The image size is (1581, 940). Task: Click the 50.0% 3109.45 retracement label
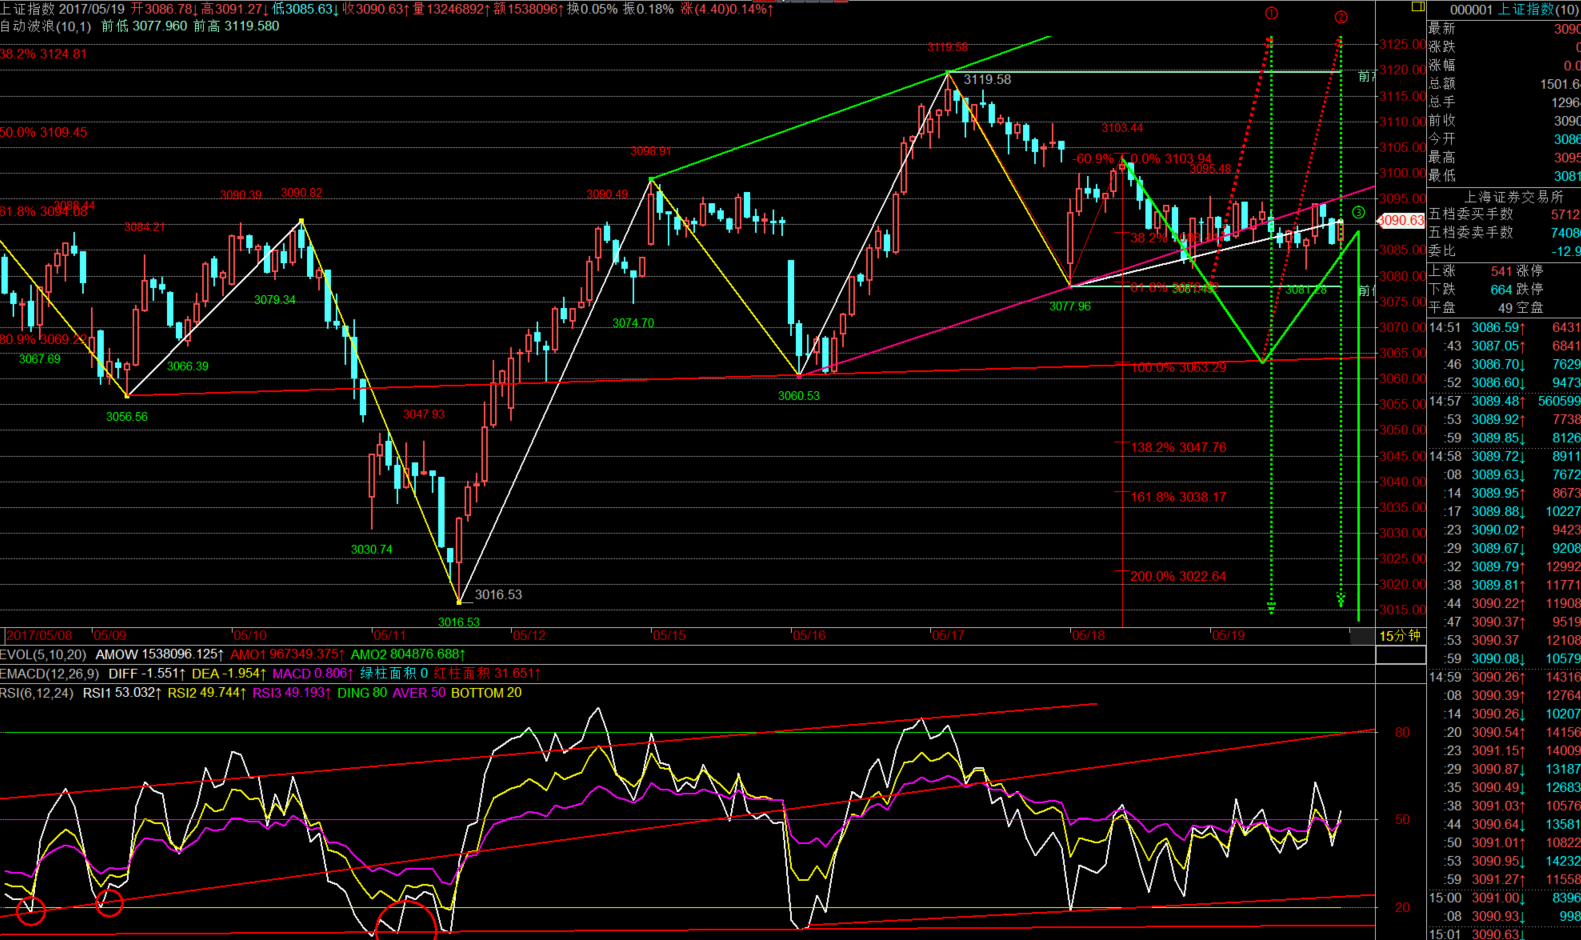click(44, 132)
